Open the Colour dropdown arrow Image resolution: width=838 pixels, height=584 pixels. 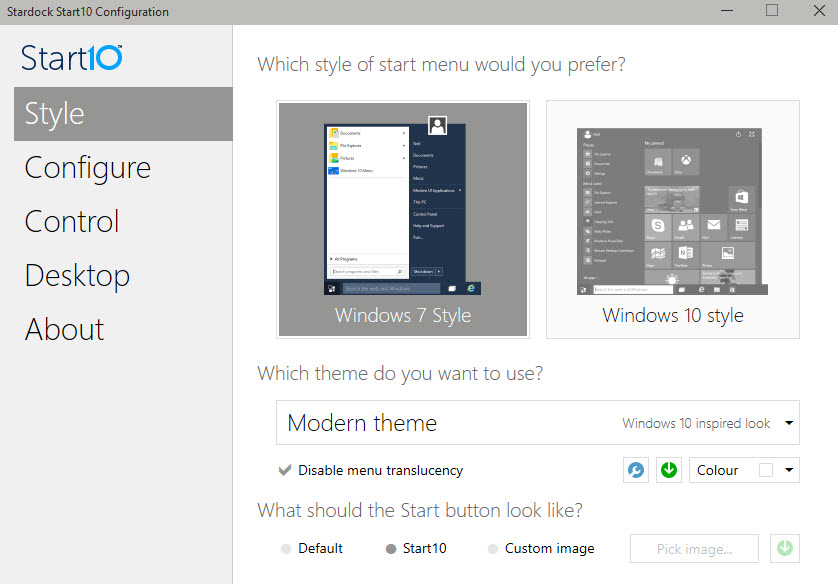coord(789,470)
